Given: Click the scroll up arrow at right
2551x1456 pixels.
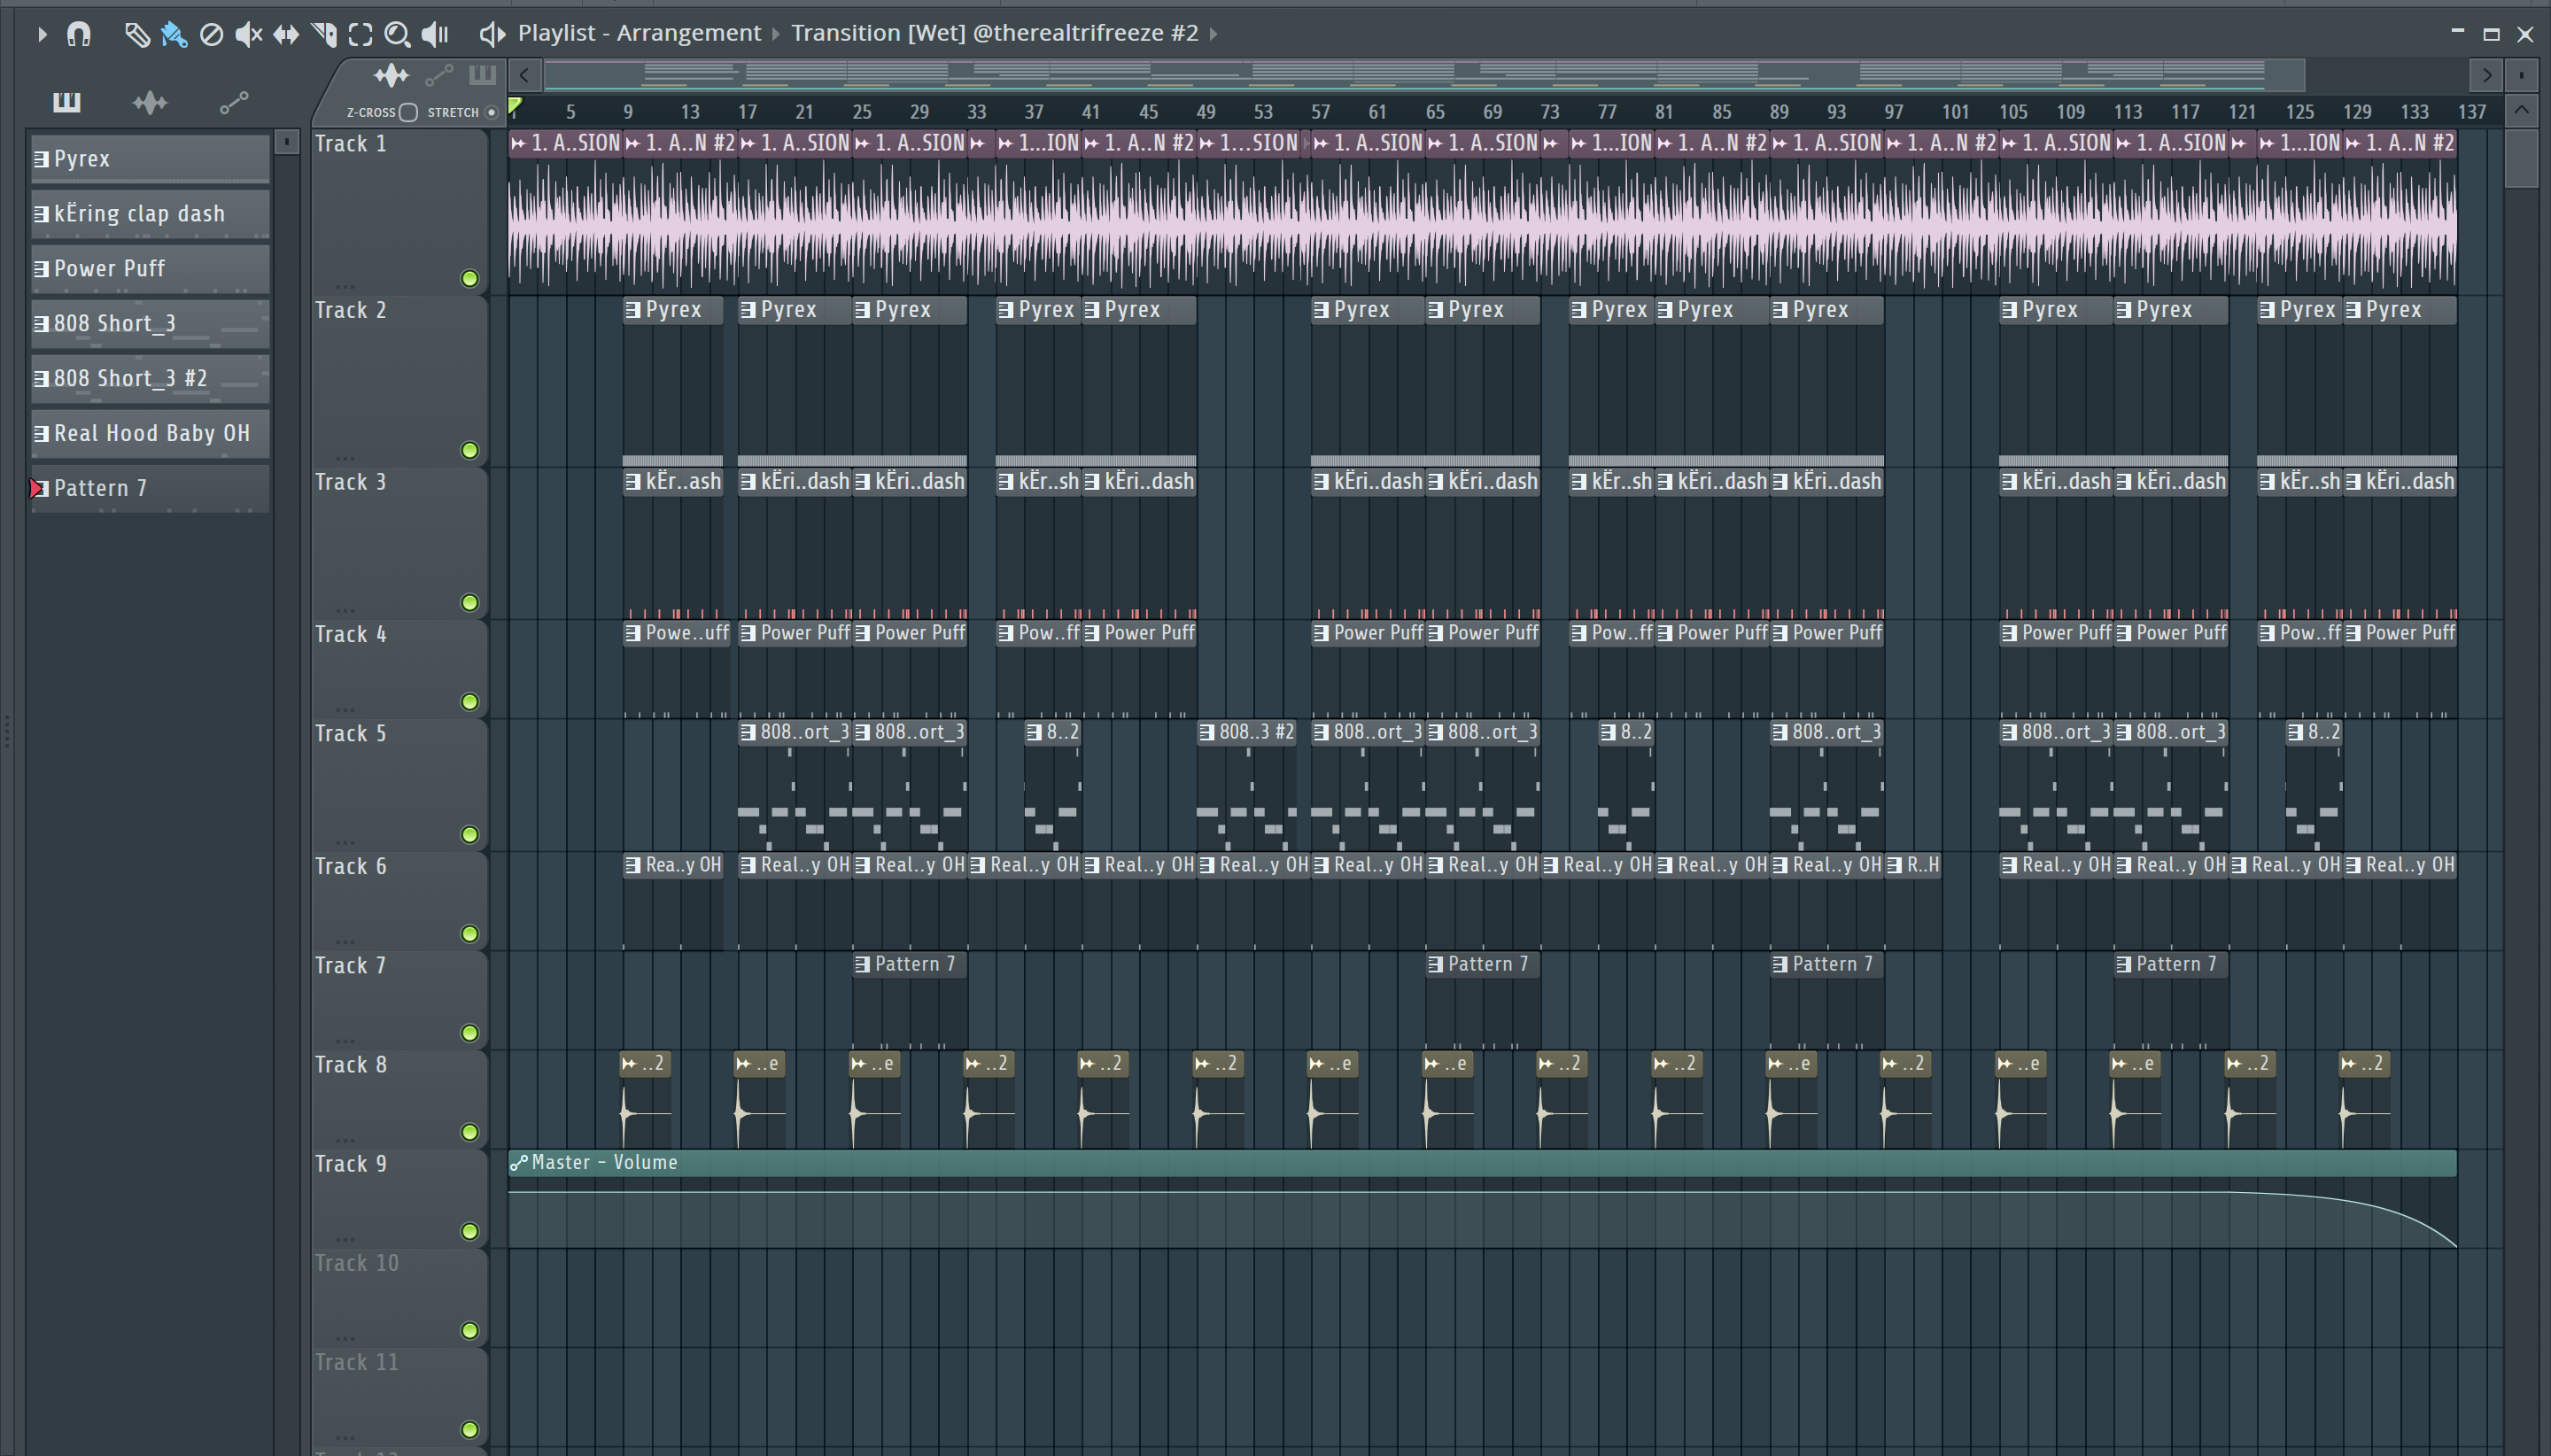Looking at the screenshot, I should pos(2521,109).
